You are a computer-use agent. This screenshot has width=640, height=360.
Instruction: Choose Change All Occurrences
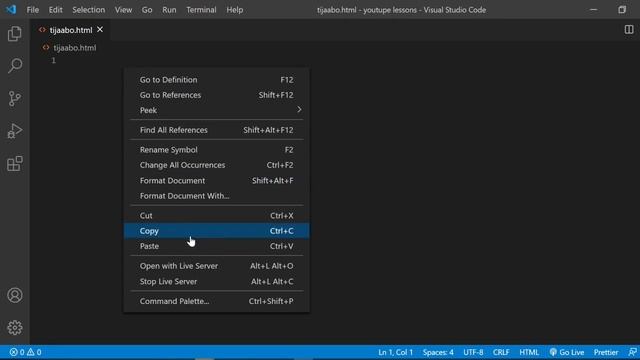[216, 165]
